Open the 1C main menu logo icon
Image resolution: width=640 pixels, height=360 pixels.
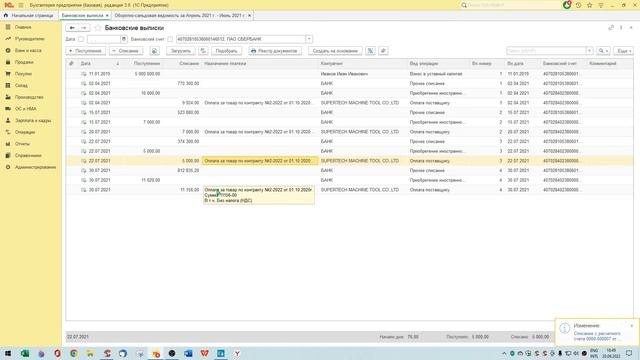point(9,5)
